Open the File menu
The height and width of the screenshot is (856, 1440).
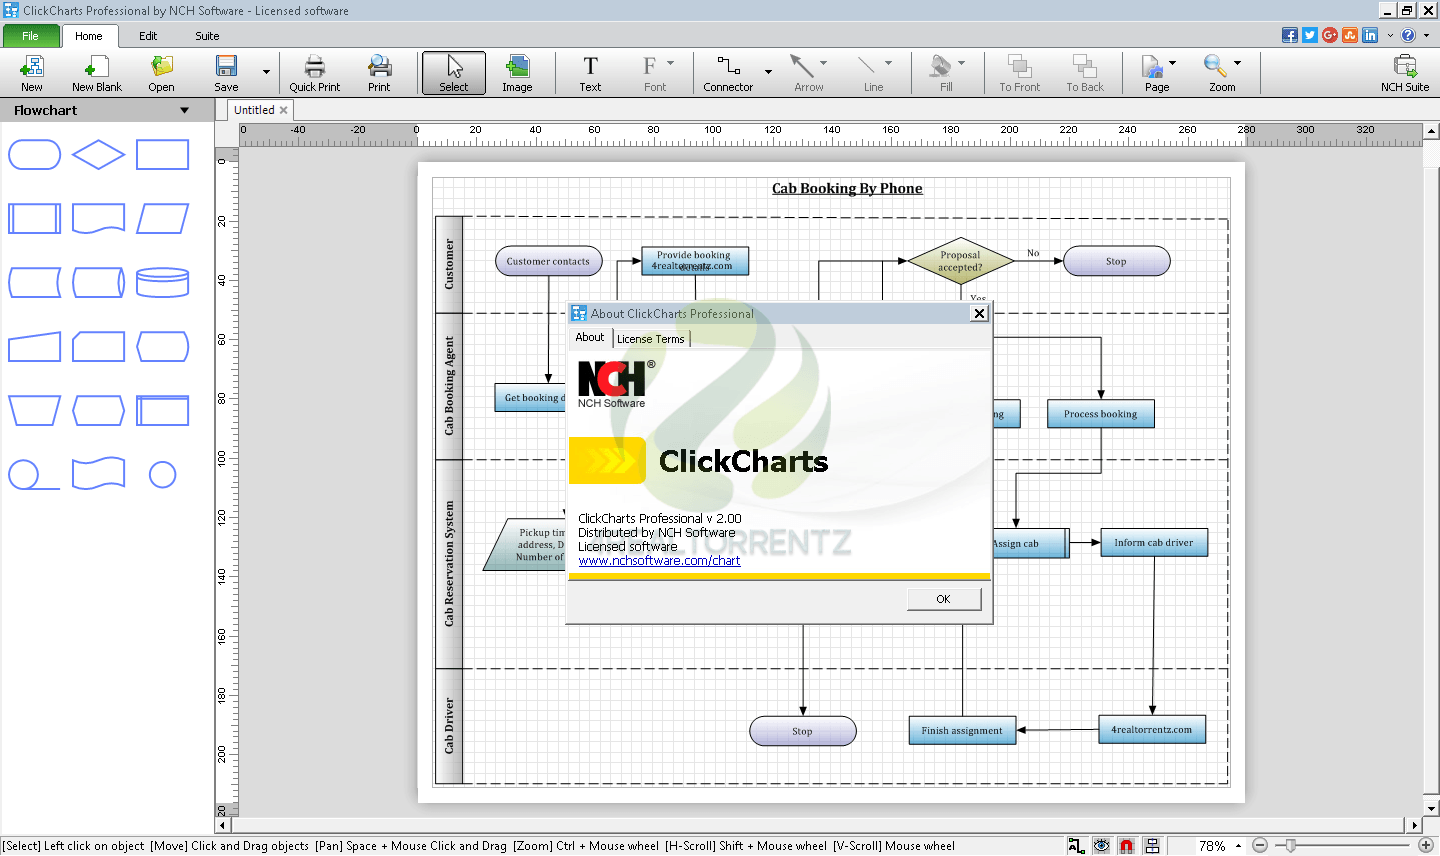(x=31, y=36)
